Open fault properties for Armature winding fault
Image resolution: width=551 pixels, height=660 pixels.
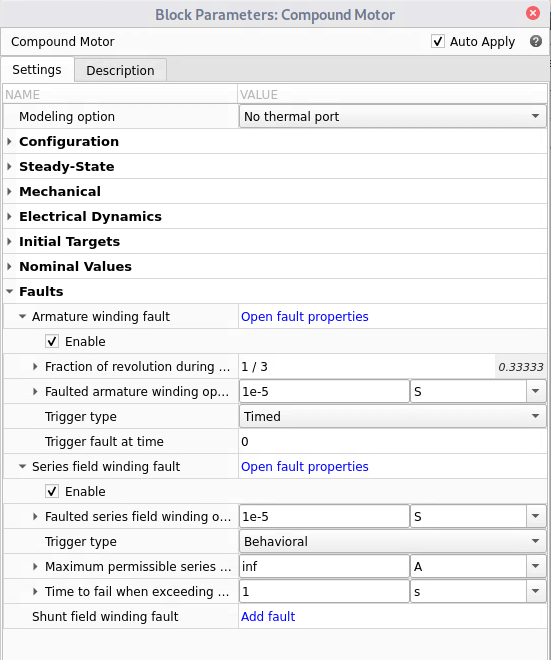coord(304,317)
